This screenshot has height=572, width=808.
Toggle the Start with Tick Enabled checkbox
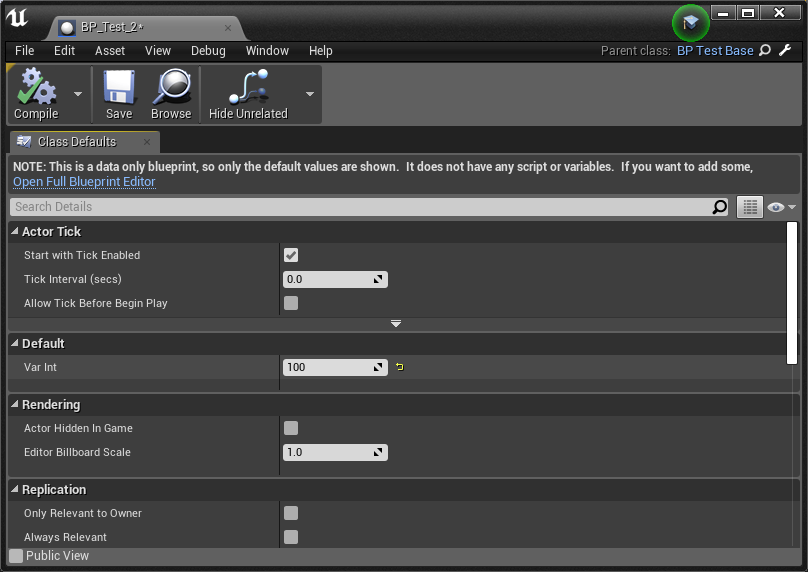pos(291,255)
